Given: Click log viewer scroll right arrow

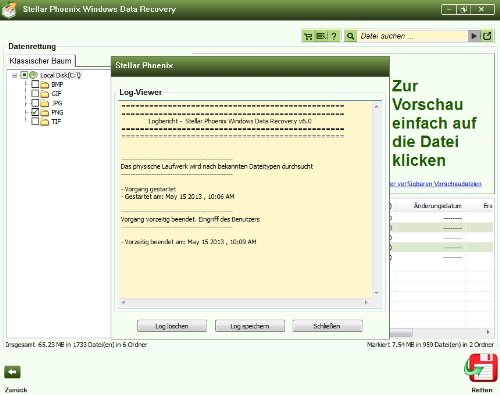Looking at the screenshot, I should (x=366, y=302).
